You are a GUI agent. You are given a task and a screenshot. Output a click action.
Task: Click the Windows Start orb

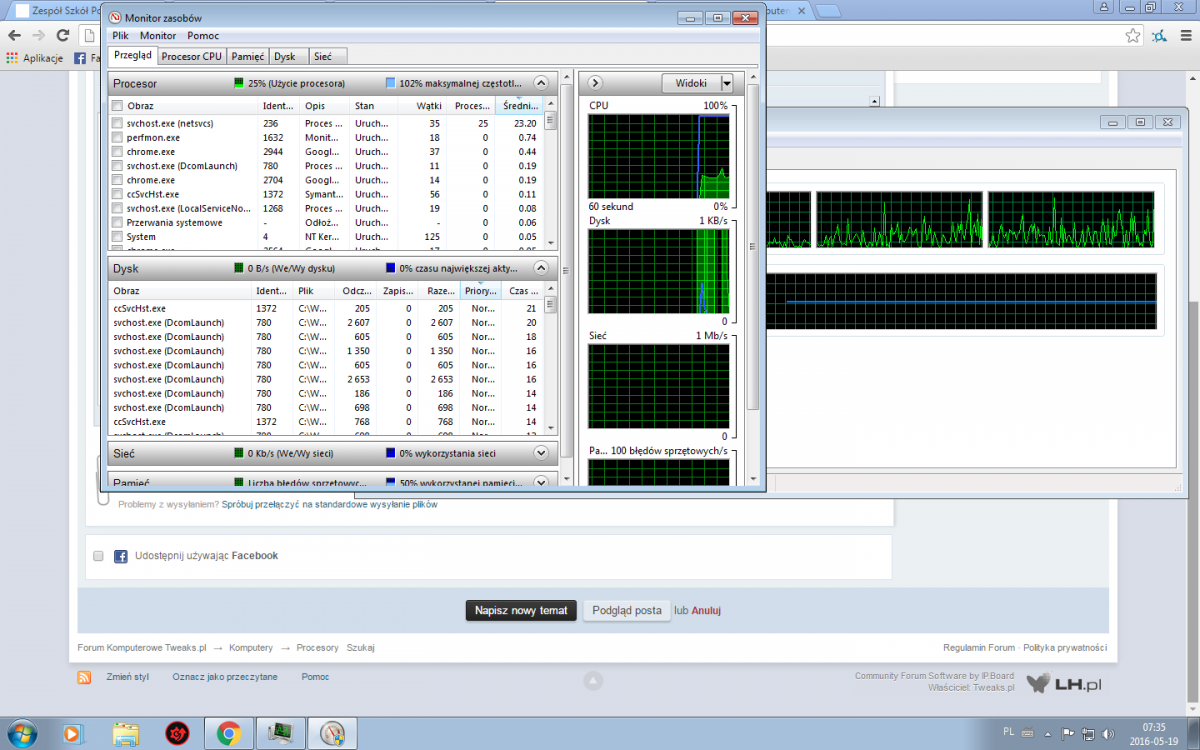[22, 733]
